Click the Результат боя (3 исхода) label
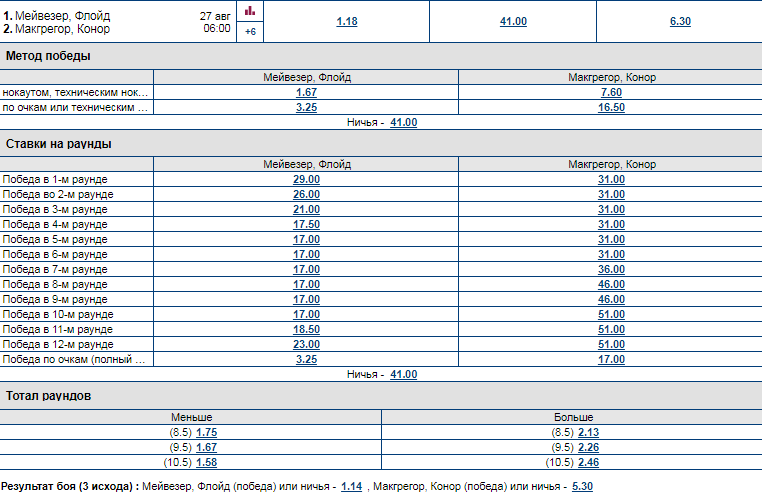Viewport: 762px width, 497px height. pyautogui.click(x=70, y=486)
